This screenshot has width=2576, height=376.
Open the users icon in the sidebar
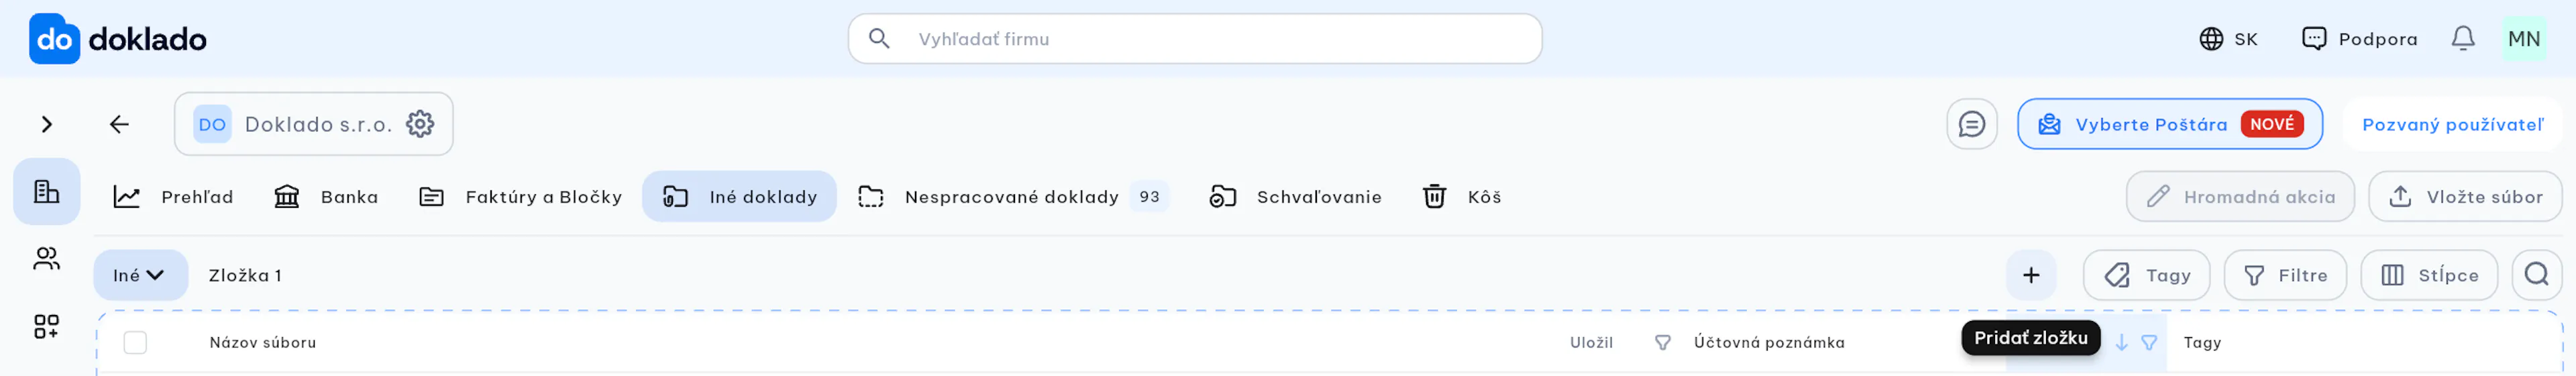46,259
